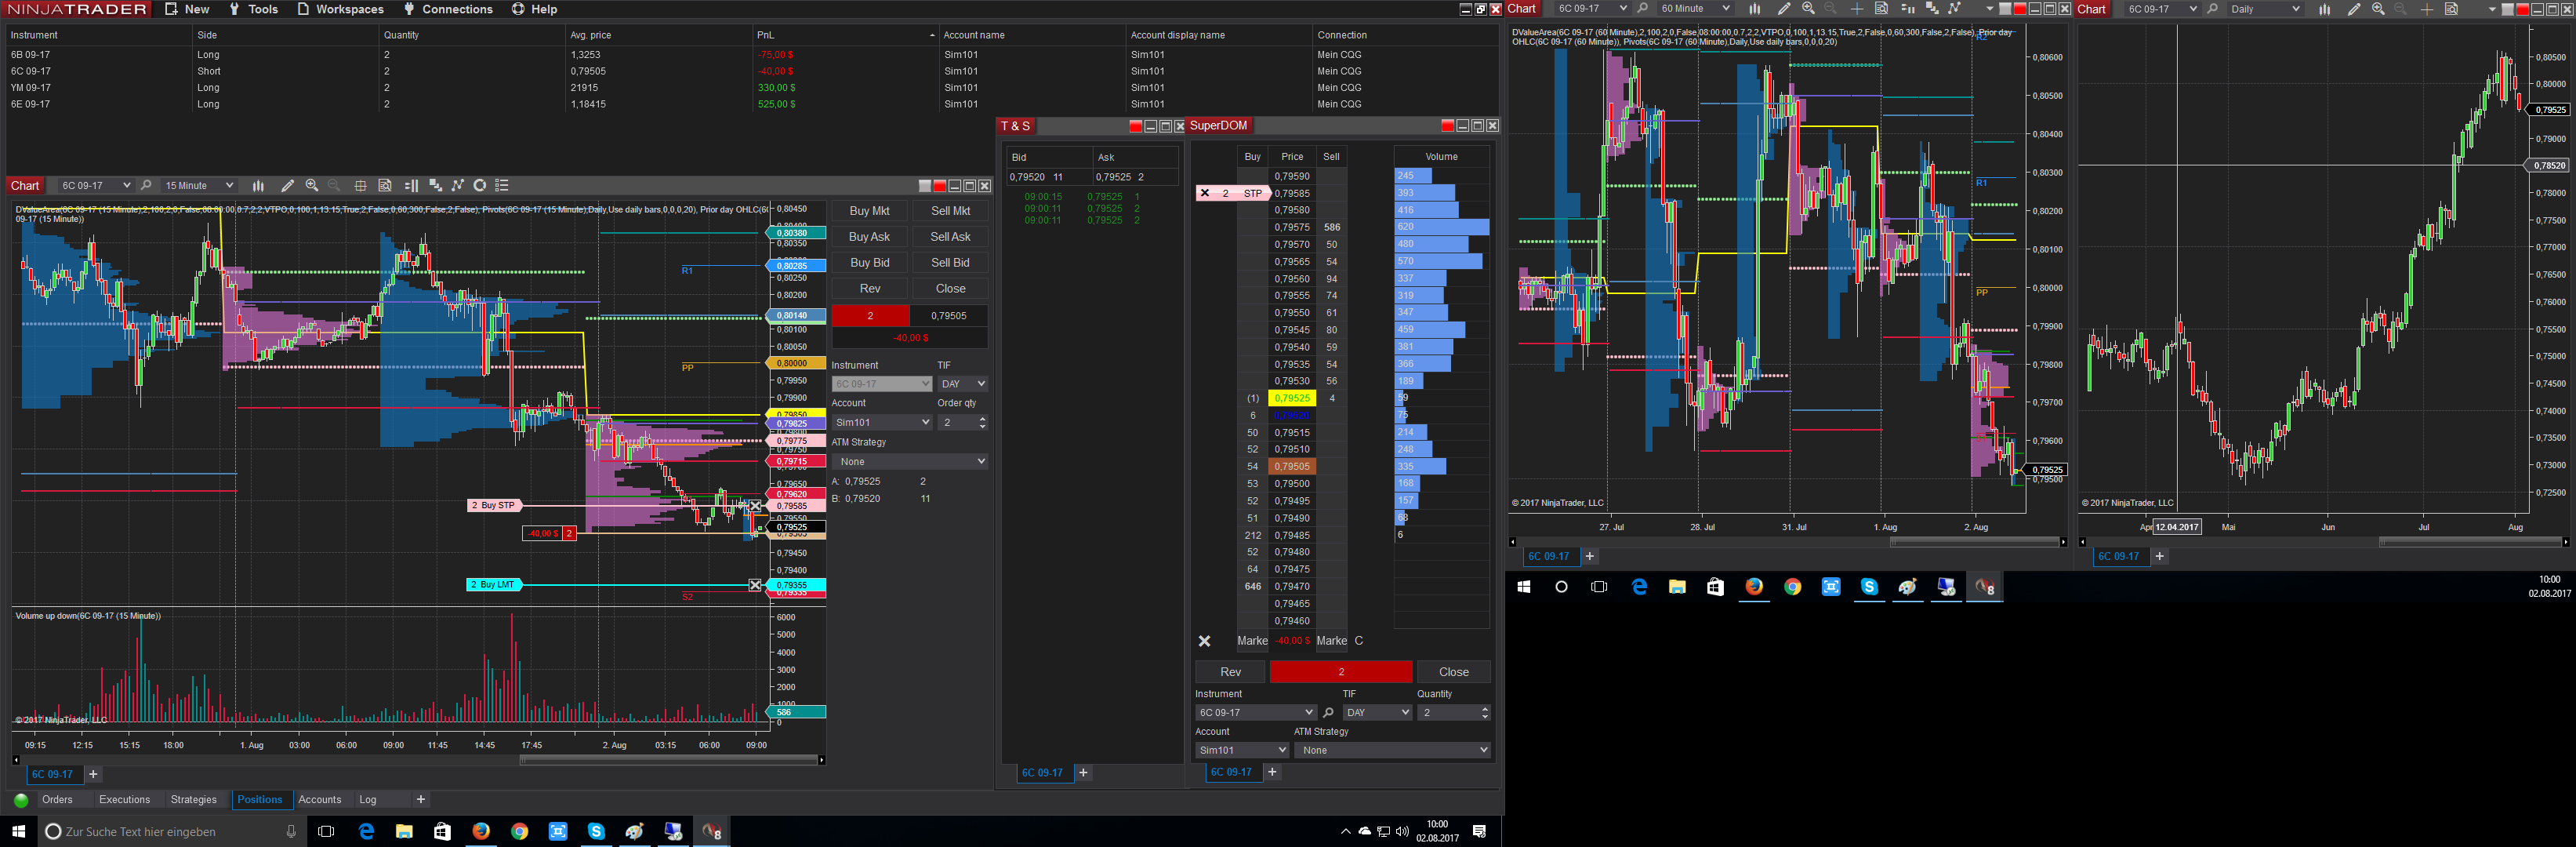Cancel the 2 Buy LMT order on chart

point(755,585)
